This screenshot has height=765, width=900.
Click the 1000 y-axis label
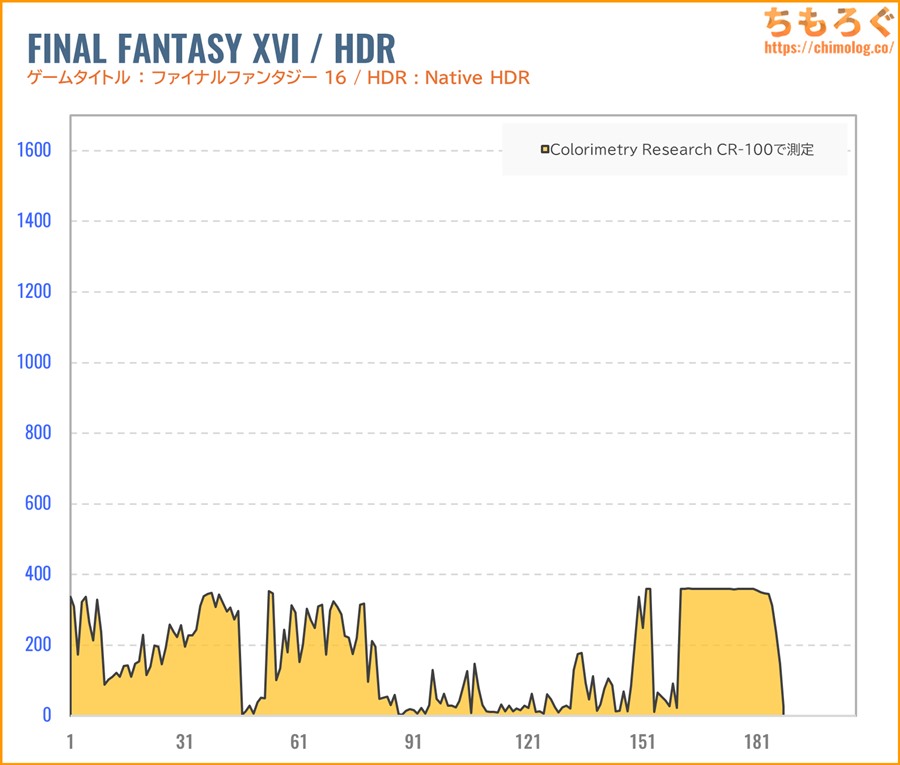33,363
